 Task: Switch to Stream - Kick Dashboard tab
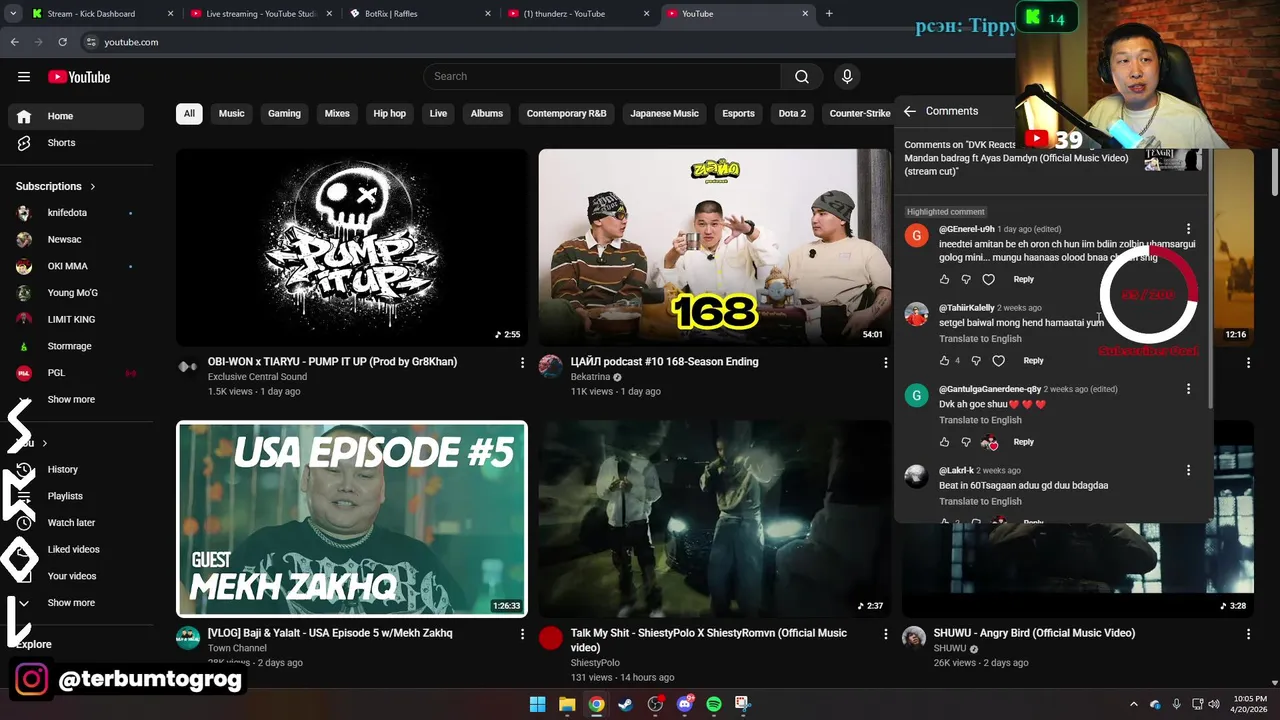point(103,14)
